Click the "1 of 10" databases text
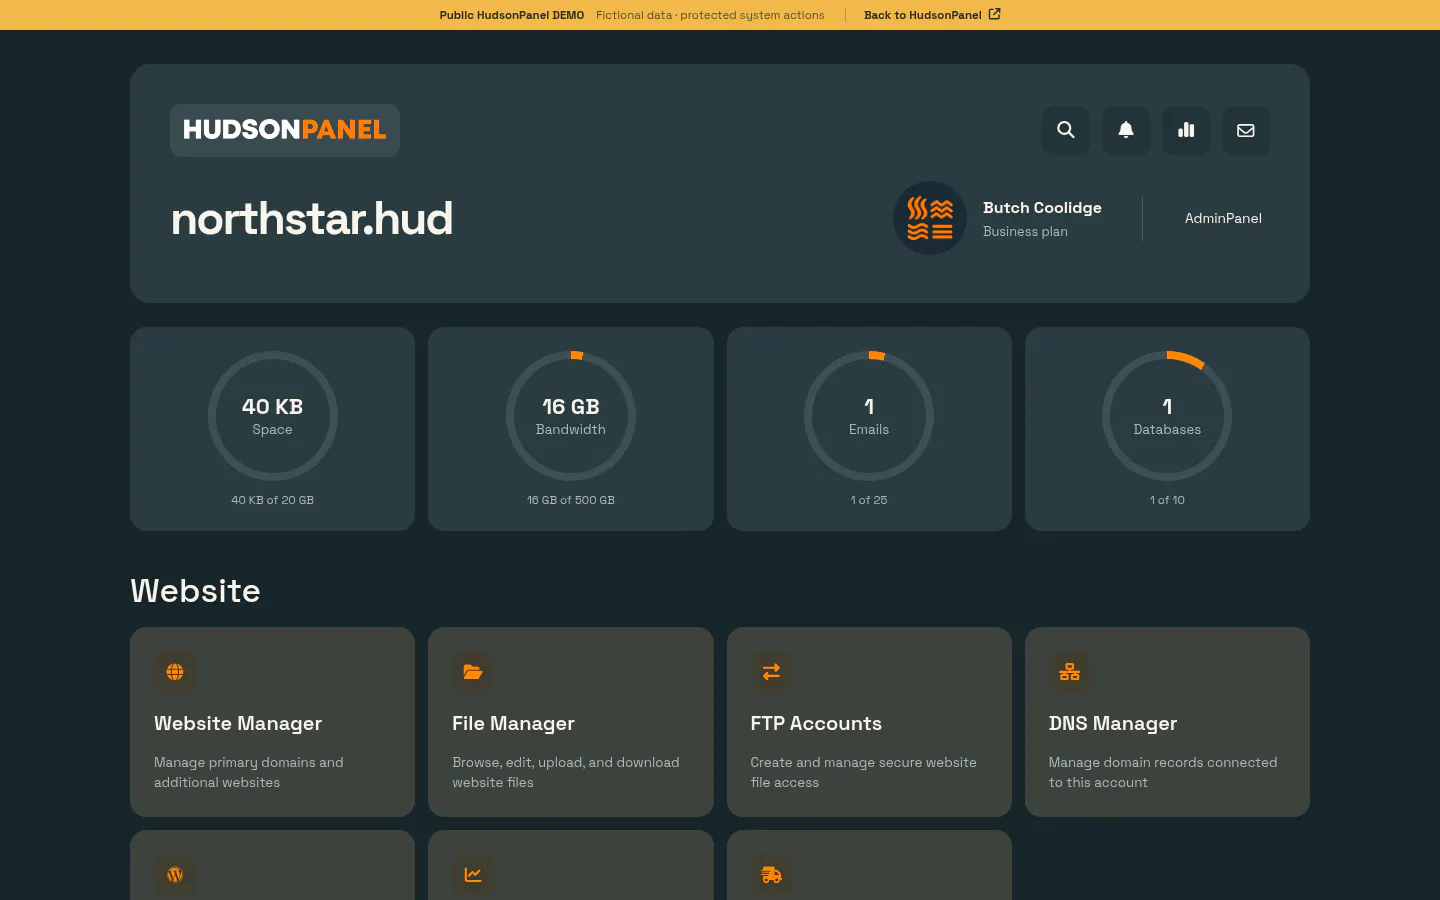 pos(1167,500)
